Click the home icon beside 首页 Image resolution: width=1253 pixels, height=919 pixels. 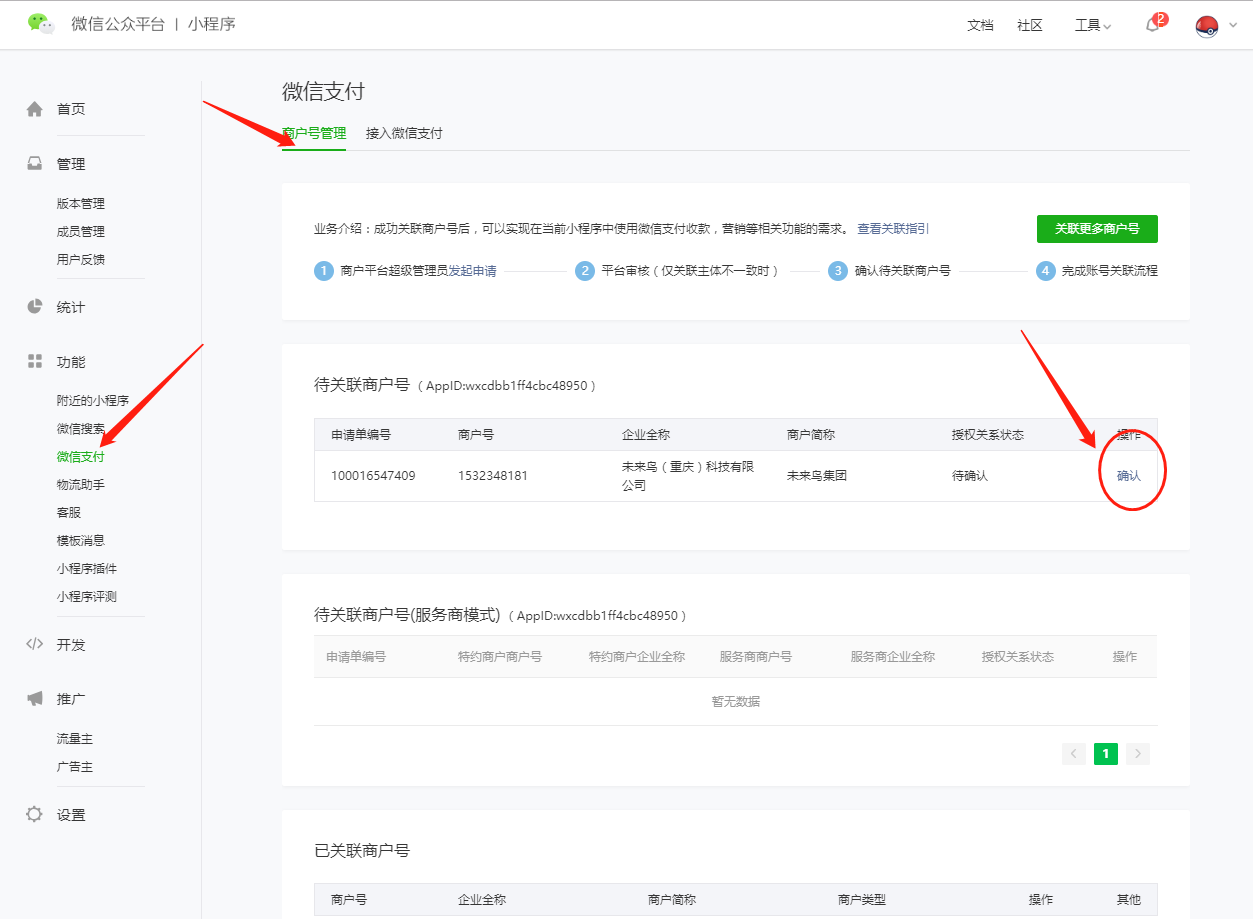[35, 109]
